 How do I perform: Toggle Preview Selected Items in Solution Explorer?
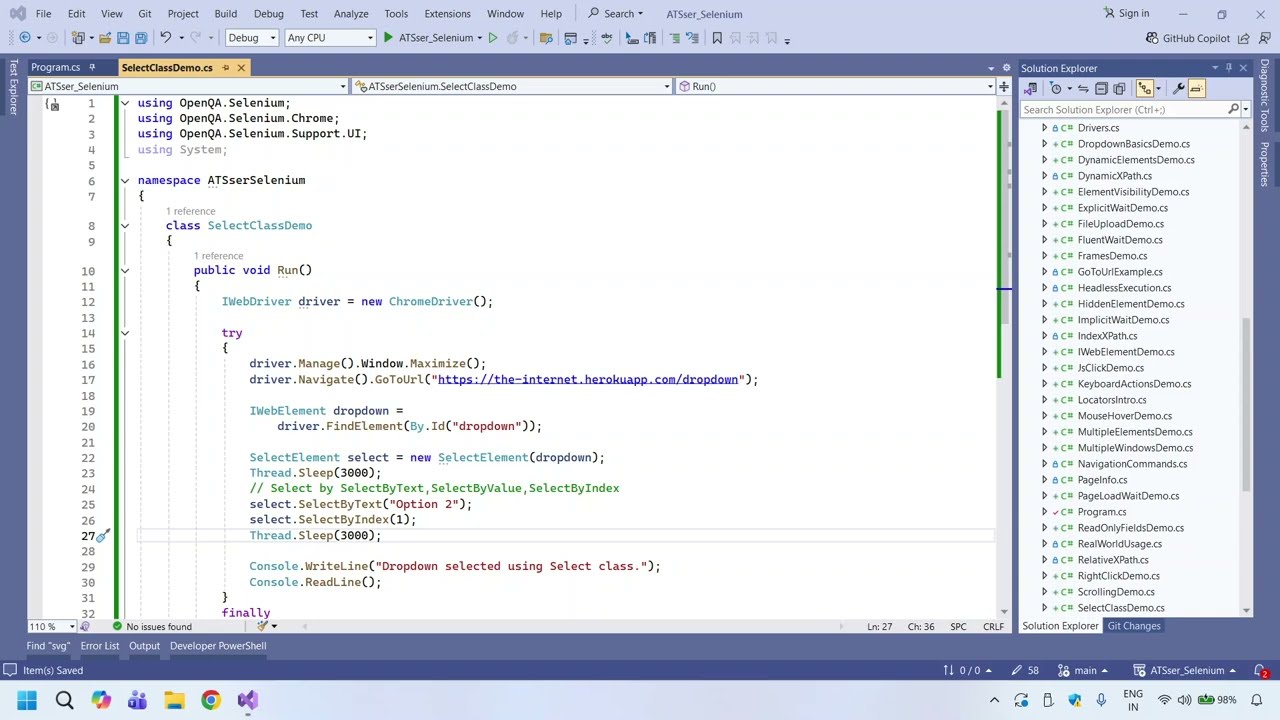(1196, 88)
